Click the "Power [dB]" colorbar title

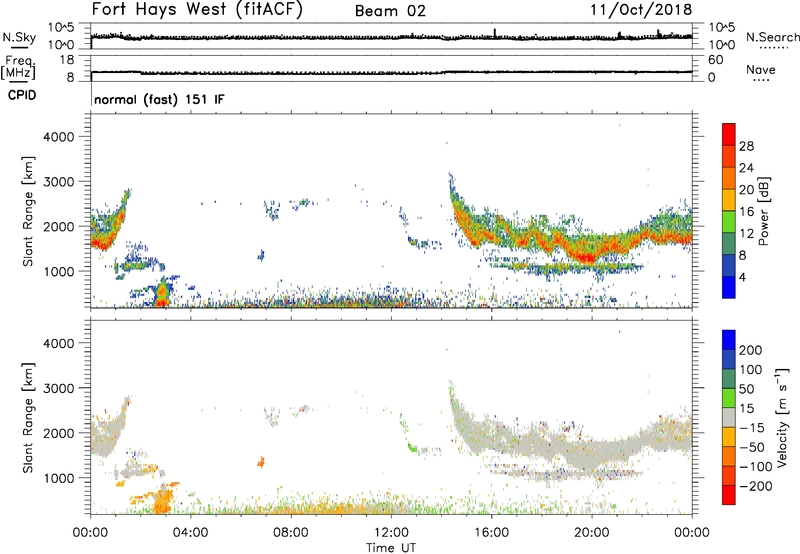tap(763, 211)
